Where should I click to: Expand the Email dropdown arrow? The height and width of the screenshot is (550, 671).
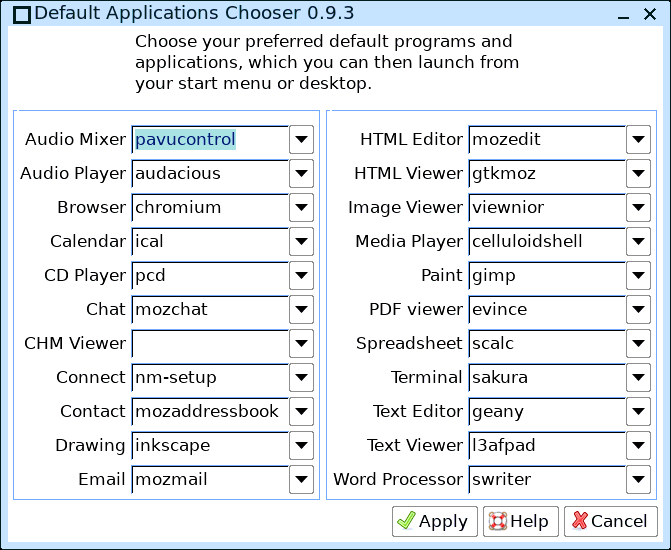coord(301,479)
